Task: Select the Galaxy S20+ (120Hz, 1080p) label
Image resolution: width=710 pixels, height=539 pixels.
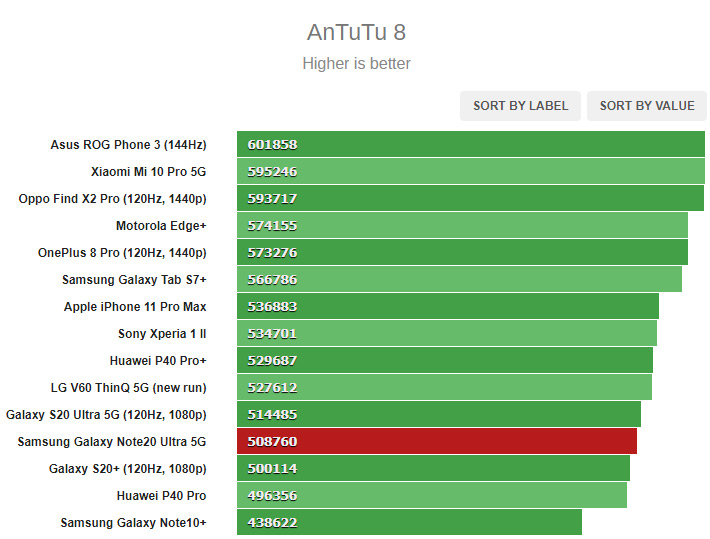Action: coord(128,469)
